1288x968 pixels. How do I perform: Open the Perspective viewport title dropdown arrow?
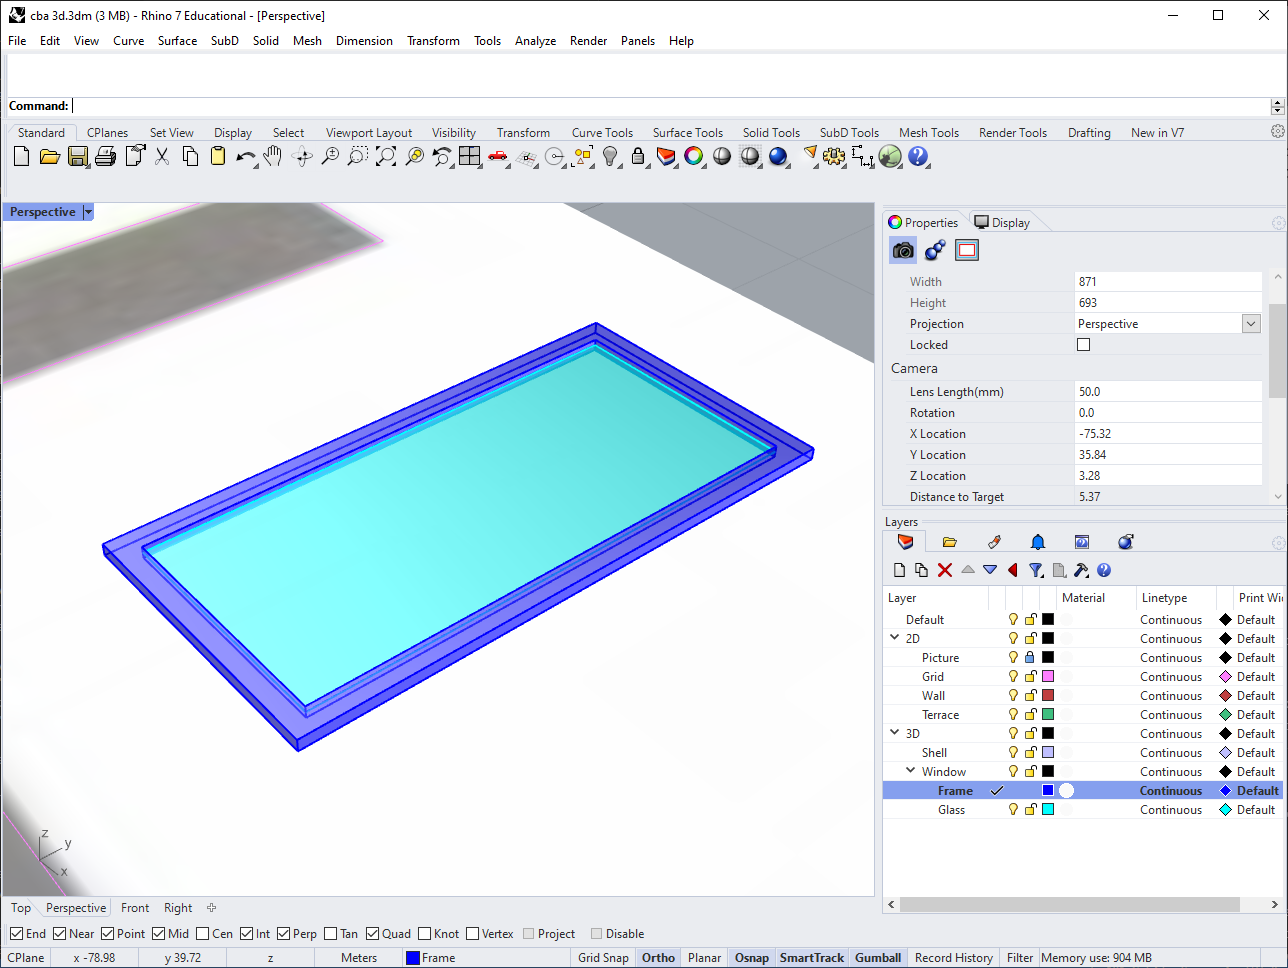point(88,212)
